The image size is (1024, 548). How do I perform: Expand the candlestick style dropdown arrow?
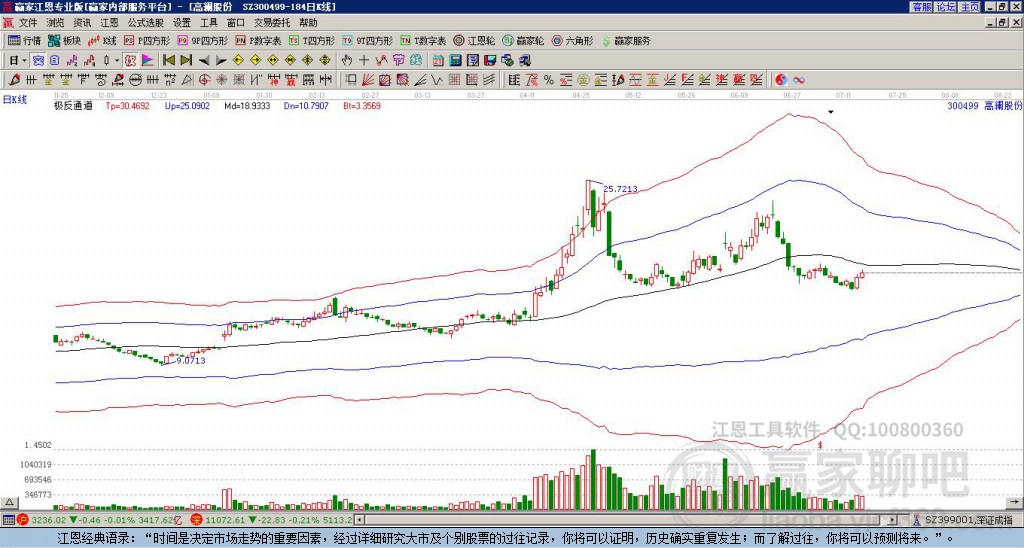[x=117, y=60]
